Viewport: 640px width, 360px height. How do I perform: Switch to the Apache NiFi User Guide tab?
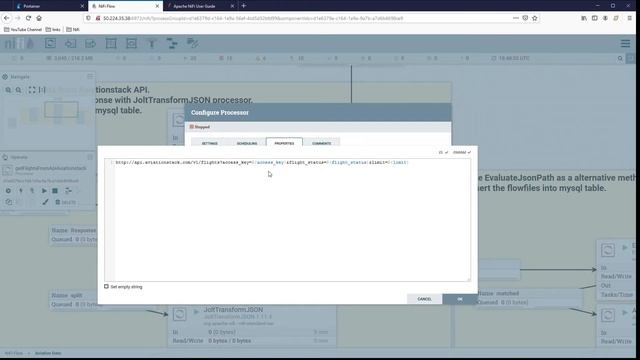[x=200, y=6]
